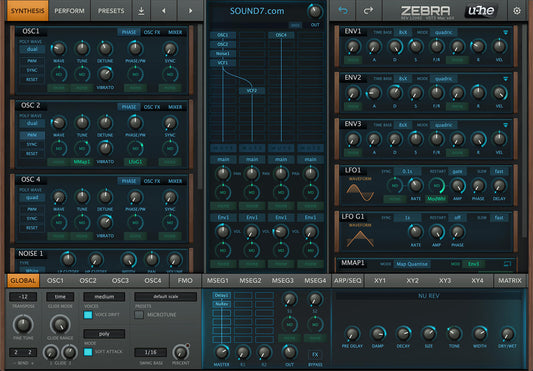Click OSC1 OSC FX button
The width and height of the screenshot is (533, 371).
click(x=152, y=32)
